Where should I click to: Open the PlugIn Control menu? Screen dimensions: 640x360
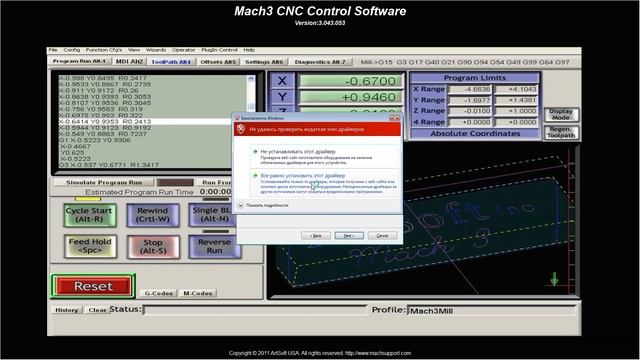pos(219,50)
